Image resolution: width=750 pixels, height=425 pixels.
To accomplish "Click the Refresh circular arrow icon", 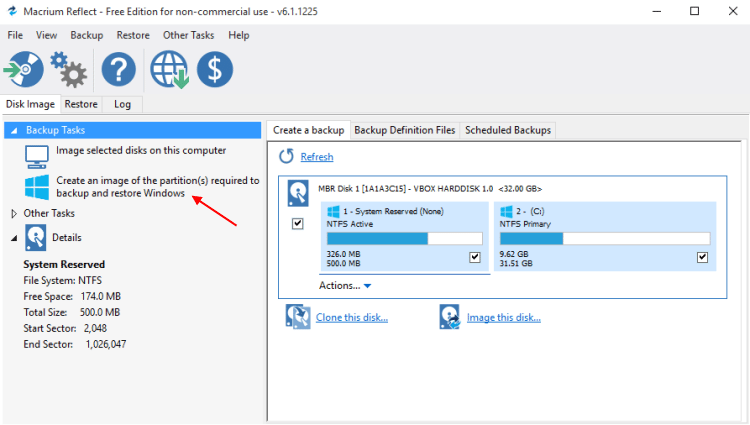I will tap(286, 156).
